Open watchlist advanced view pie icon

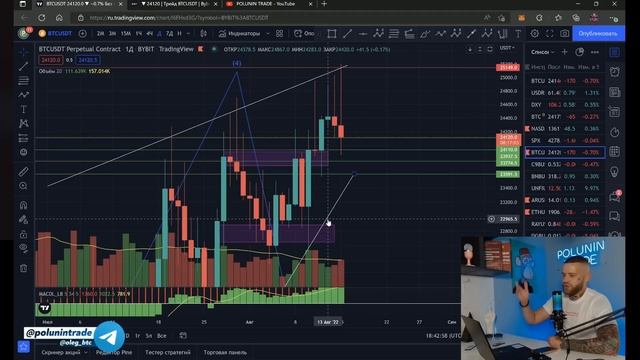(580, 52)
